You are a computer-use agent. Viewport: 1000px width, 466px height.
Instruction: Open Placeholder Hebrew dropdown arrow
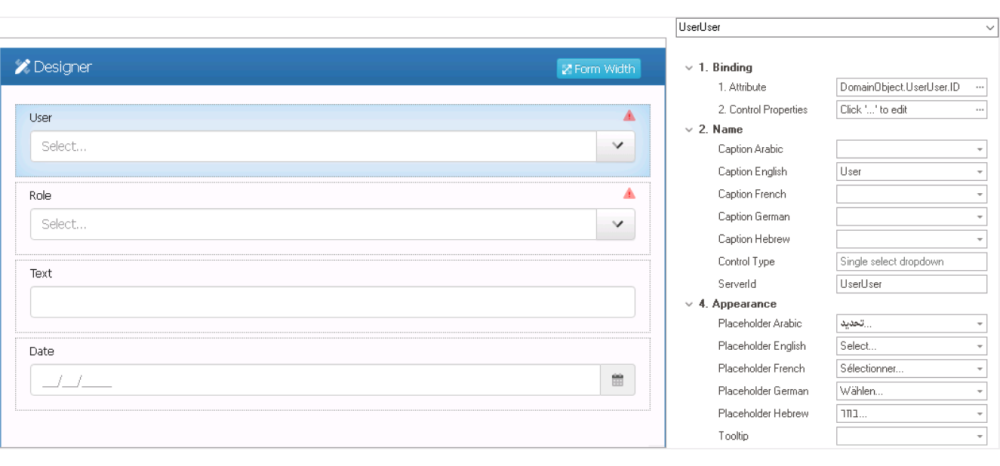980,414
